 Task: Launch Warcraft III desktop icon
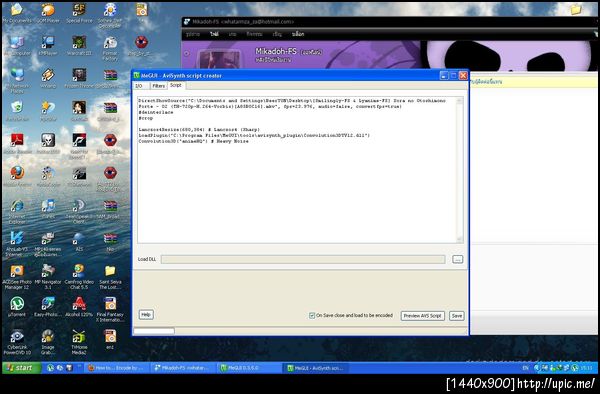pos(79,42)
